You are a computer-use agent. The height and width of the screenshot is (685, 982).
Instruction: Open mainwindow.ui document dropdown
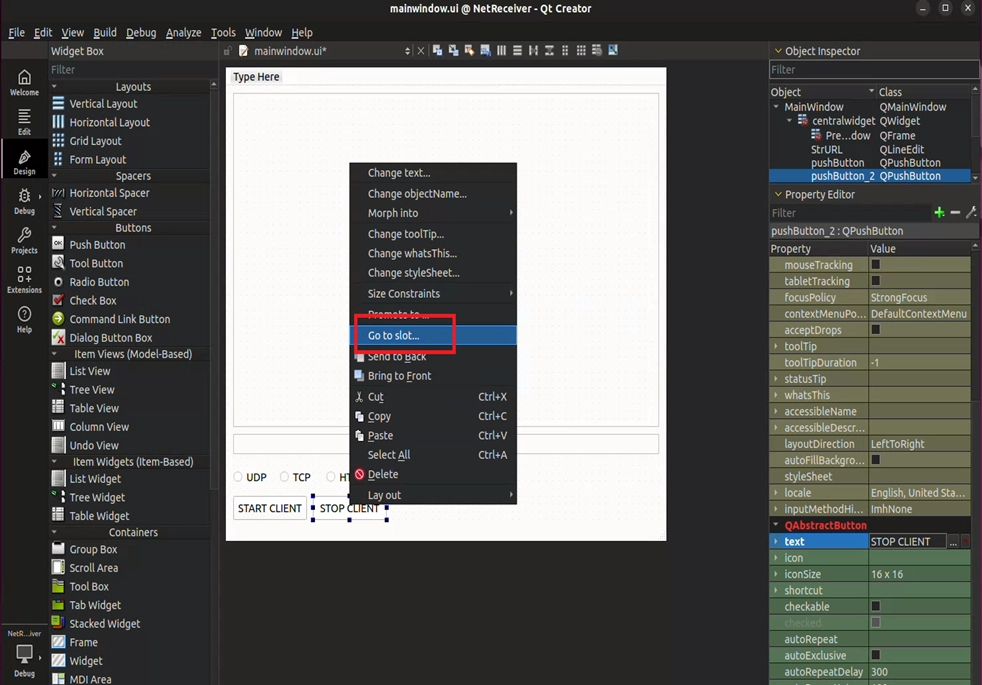(x=408, y=51)
